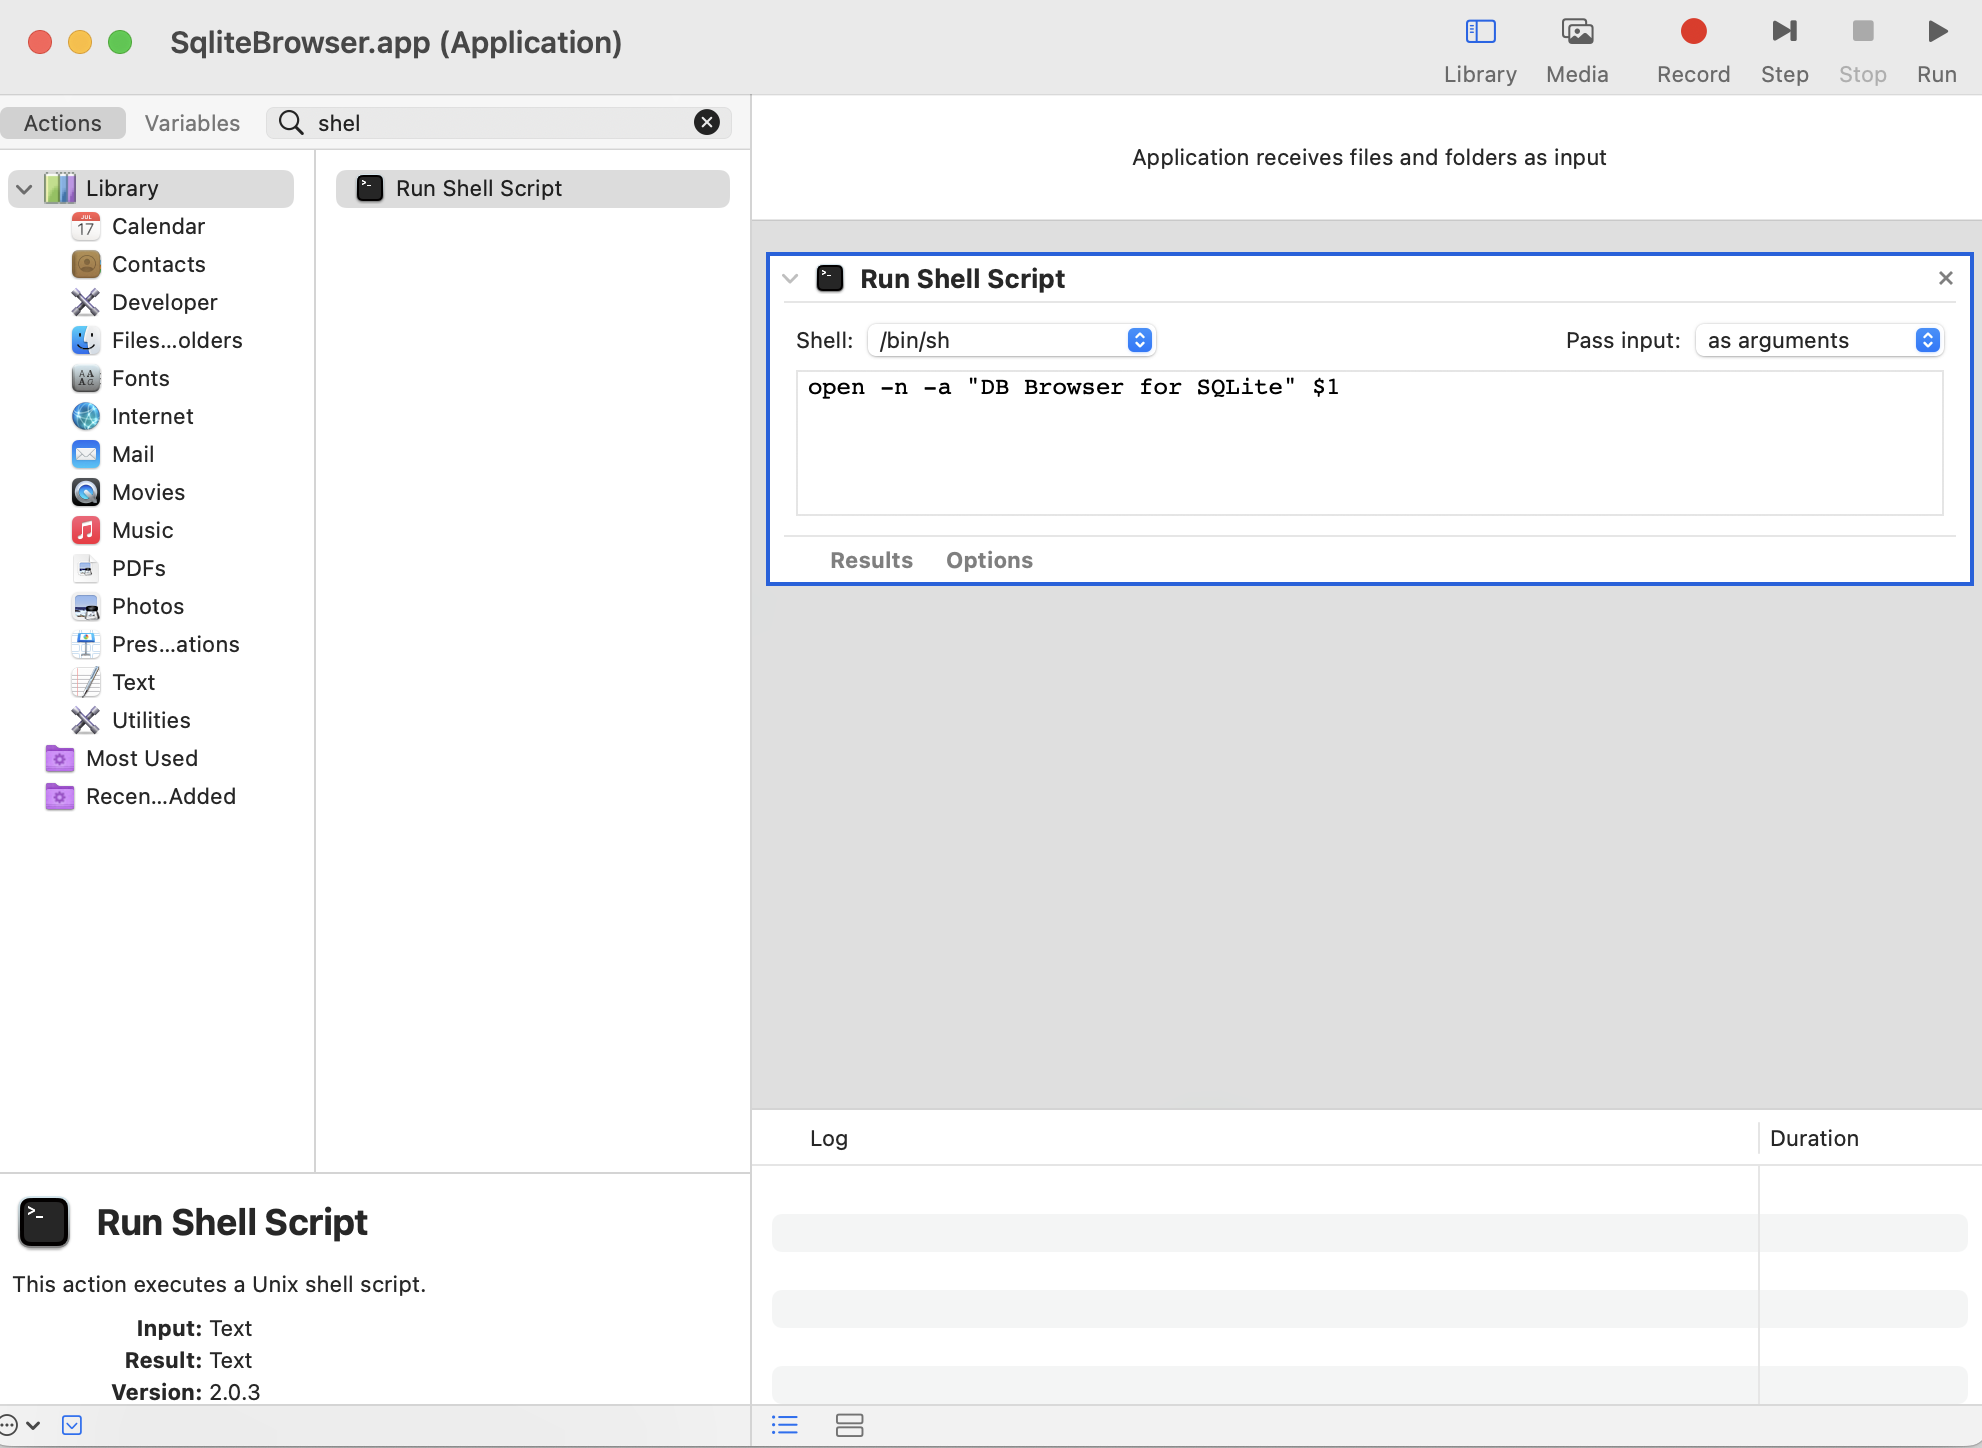
Task: Switch to the Variables tab
Action: pos(192,122)
